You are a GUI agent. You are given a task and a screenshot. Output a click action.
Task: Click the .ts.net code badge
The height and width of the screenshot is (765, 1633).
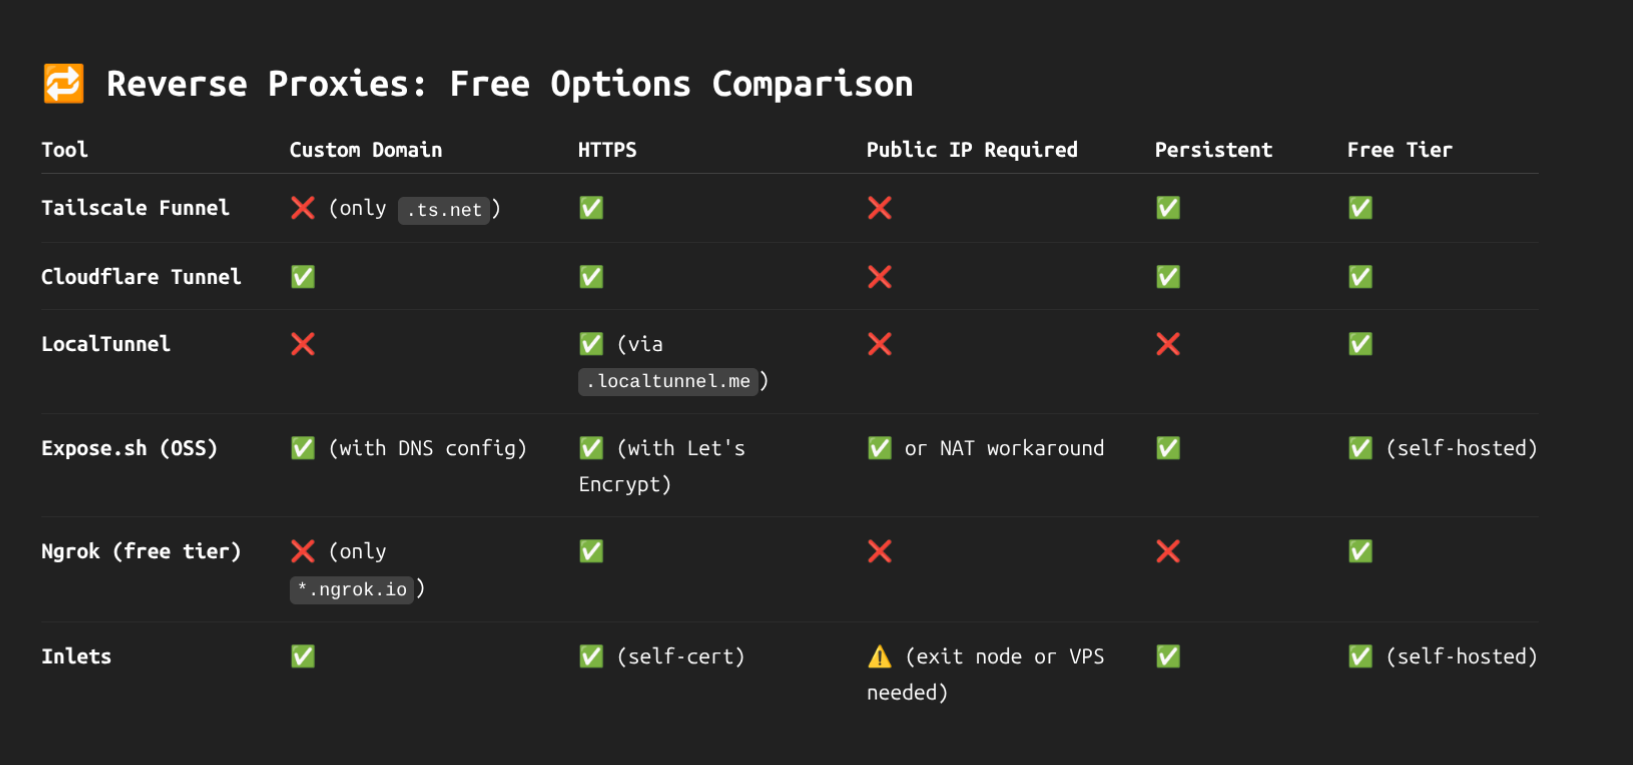pos(444,210)
